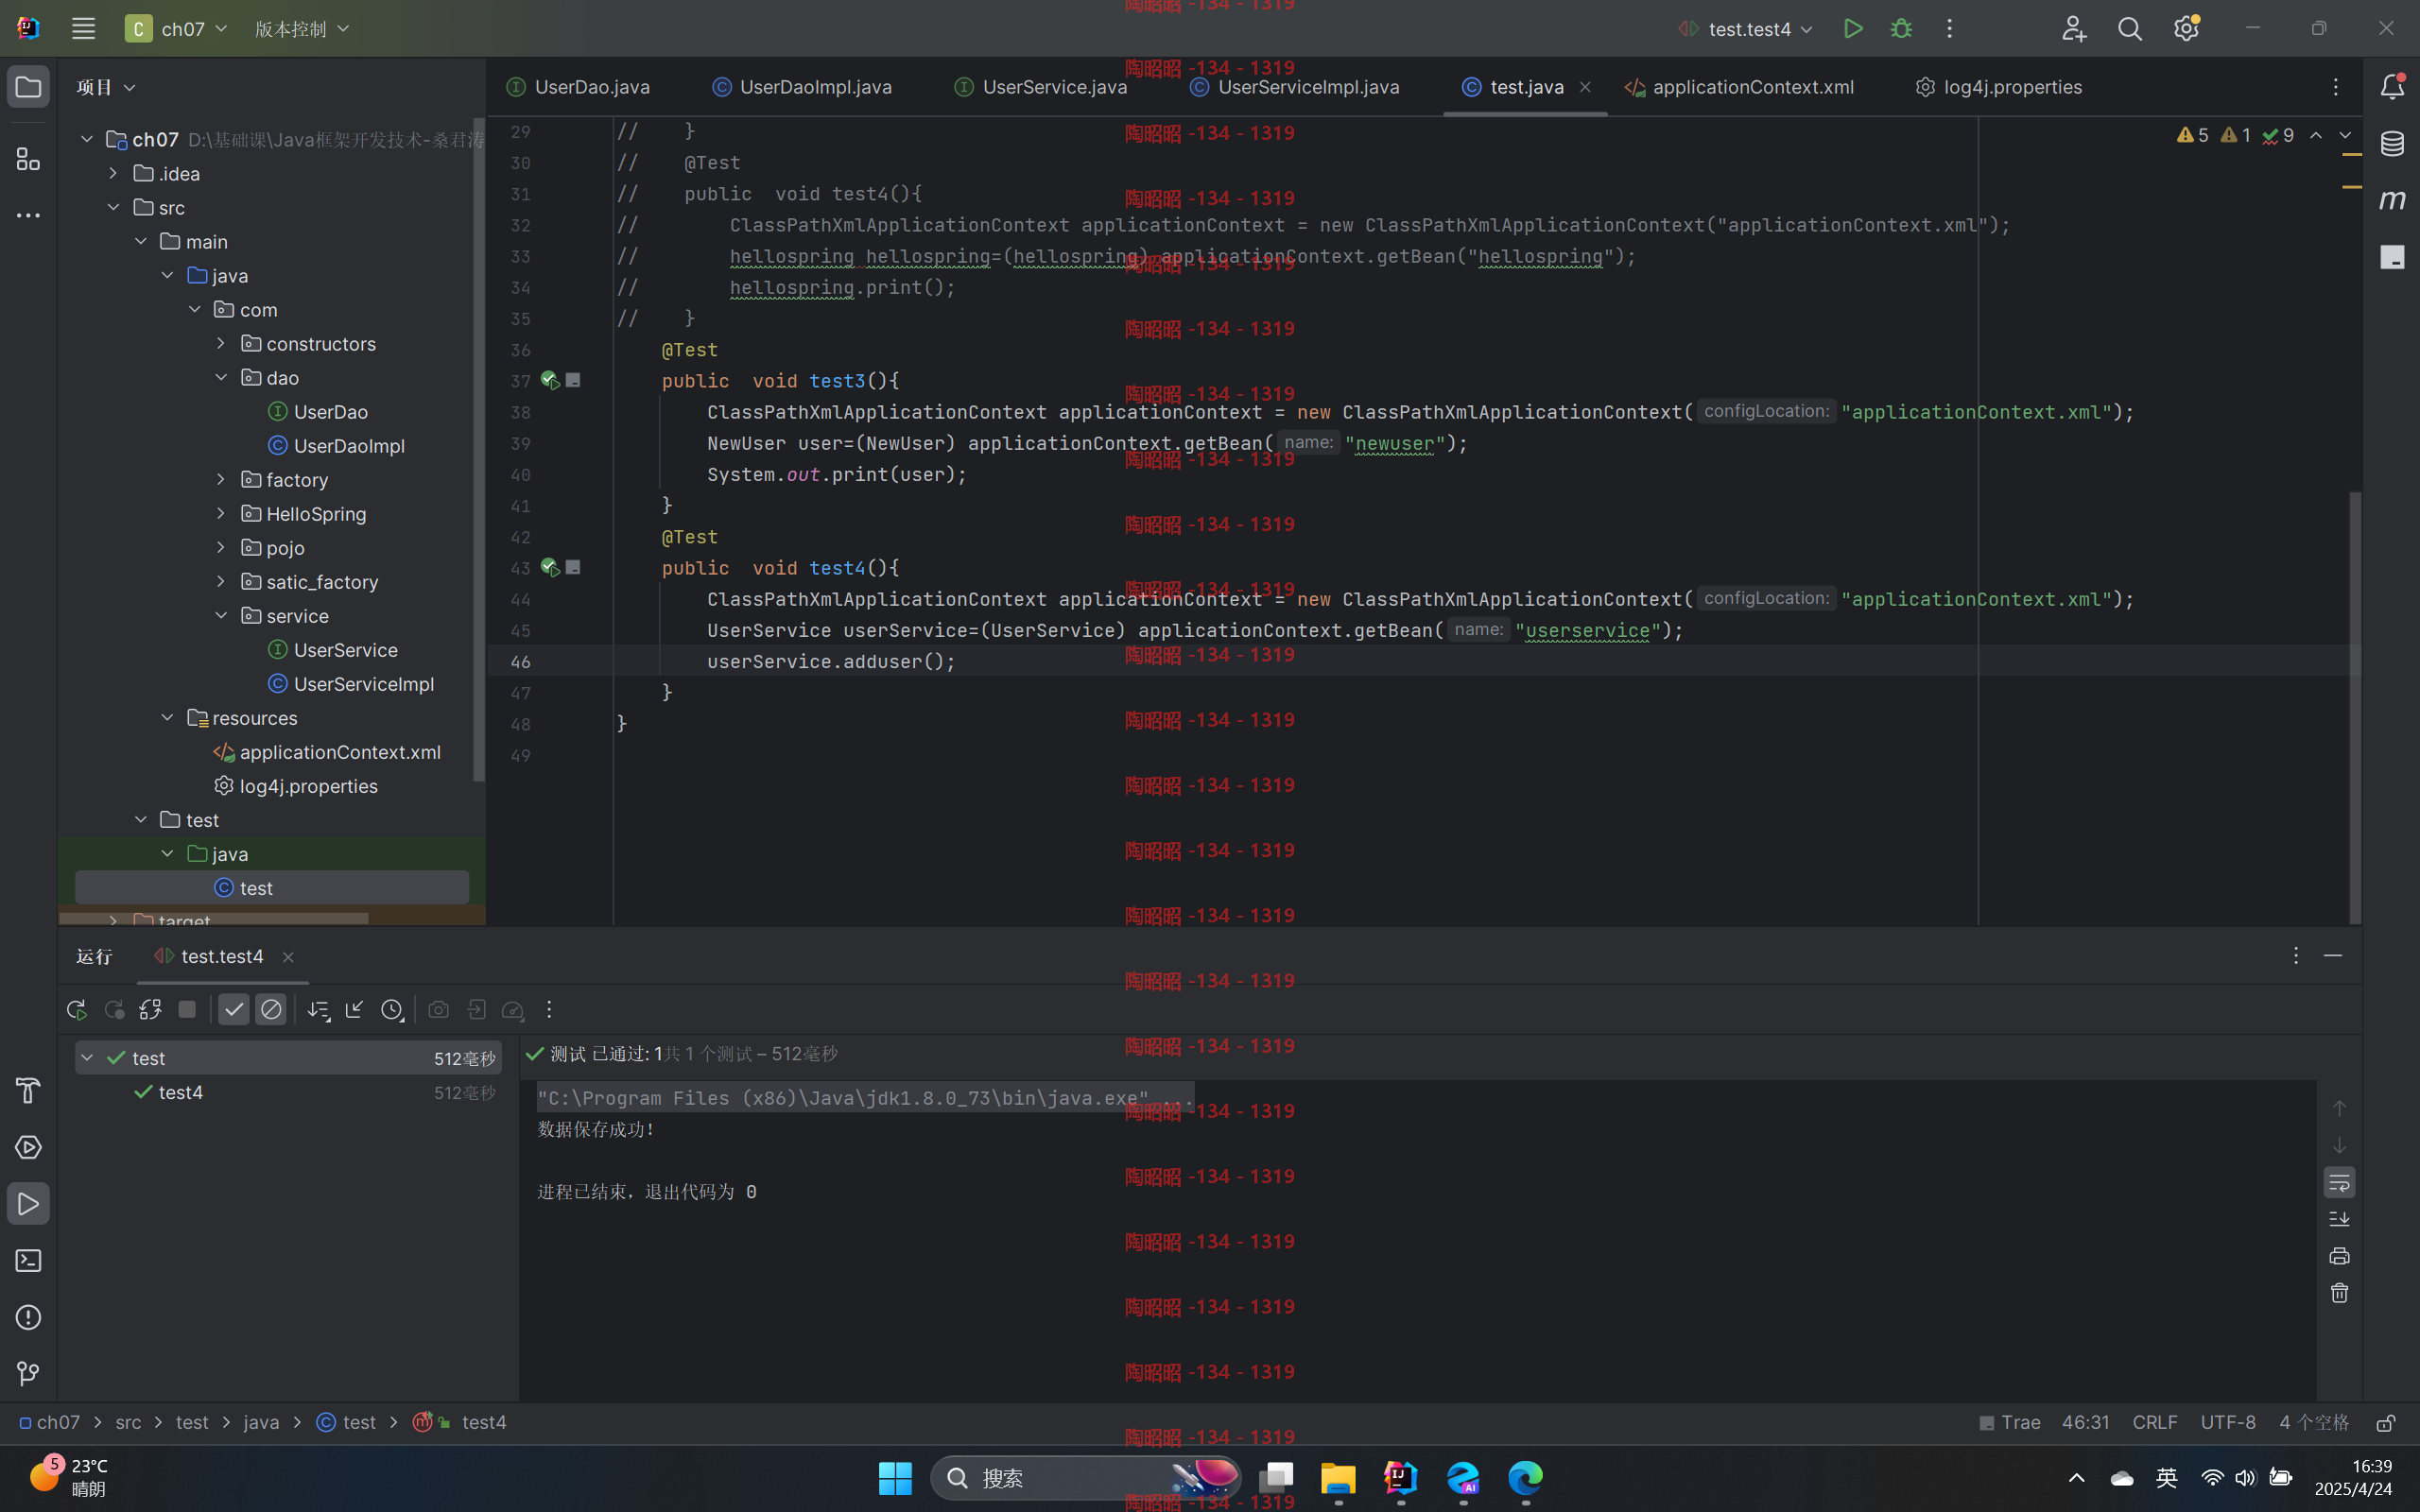Open IDE settings gear
This screenshot has width=2420, height=1512.
click(2186, 29)
